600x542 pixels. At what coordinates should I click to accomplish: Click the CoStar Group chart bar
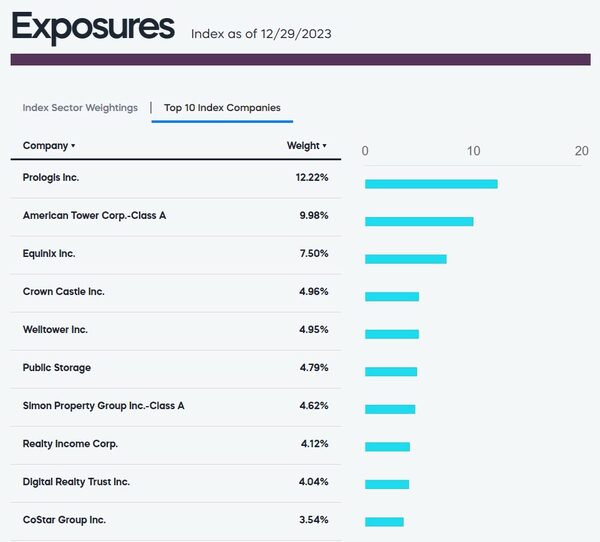point(384,522)
